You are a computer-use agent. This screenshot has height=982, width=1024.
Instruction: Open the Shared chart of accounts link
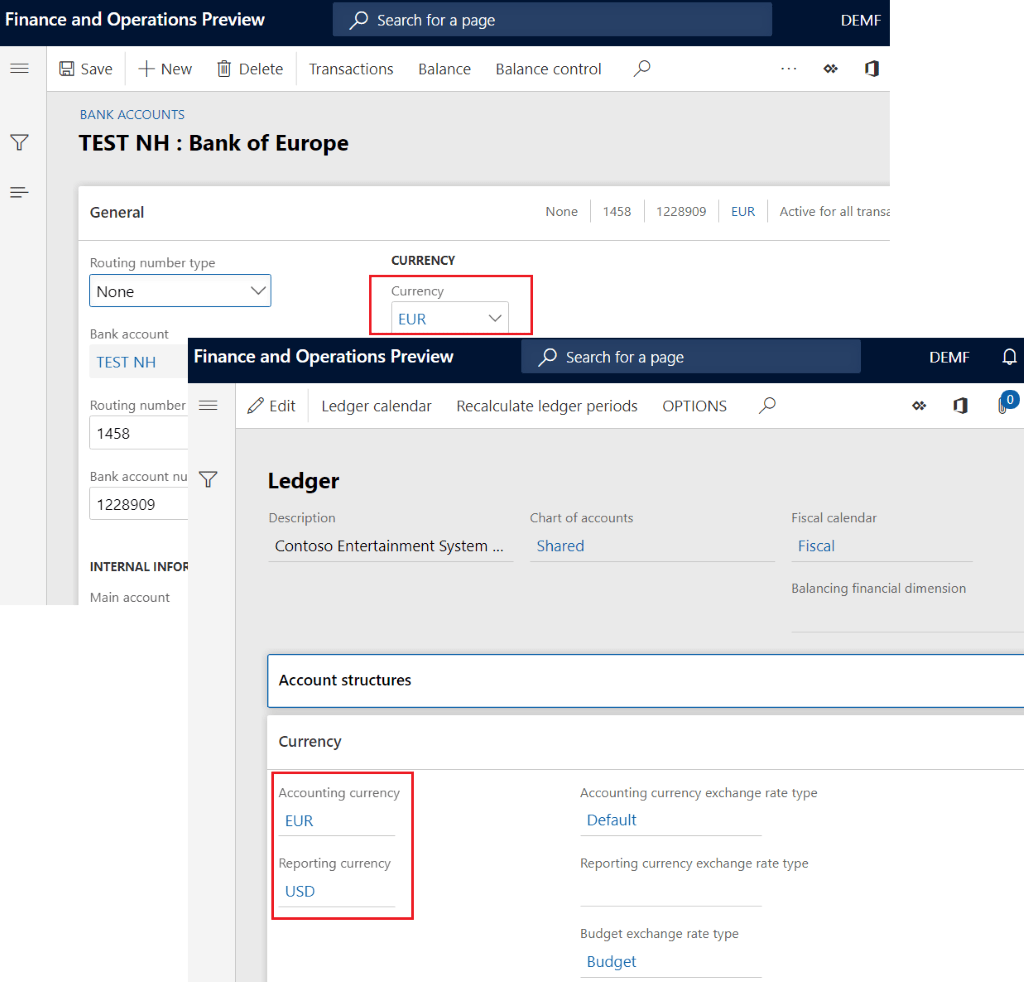click(x=560, y=546)
